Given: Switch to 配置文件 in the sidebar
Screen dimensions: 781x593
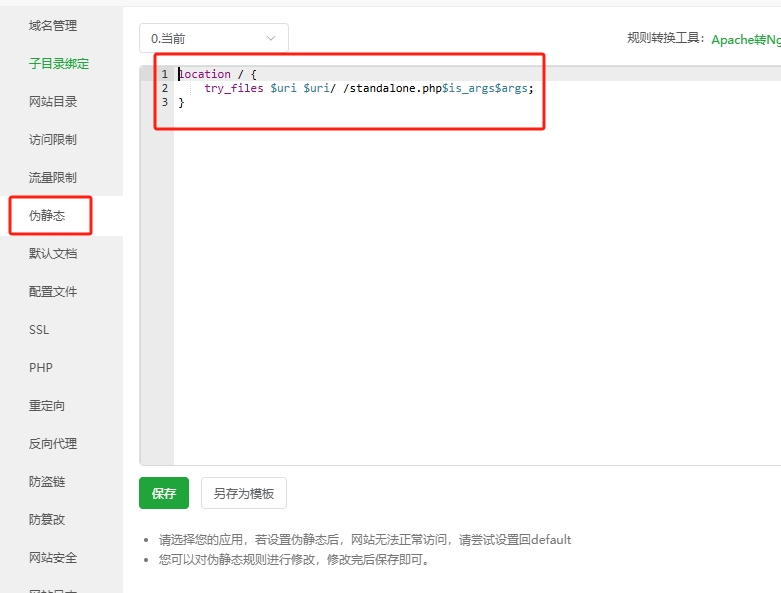Looking at the screenshot, I should point(53,292).
